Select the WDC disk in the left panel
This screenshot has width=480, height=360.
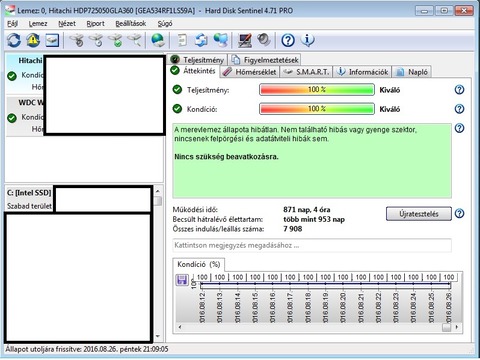(x=24, y=116)
